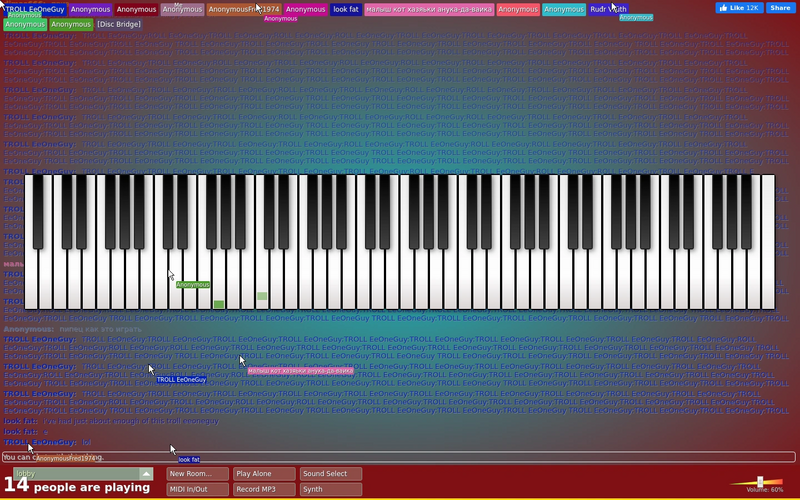Adjust the volume slider handle
The image size is (800, 500).
(x=760, y=482)
